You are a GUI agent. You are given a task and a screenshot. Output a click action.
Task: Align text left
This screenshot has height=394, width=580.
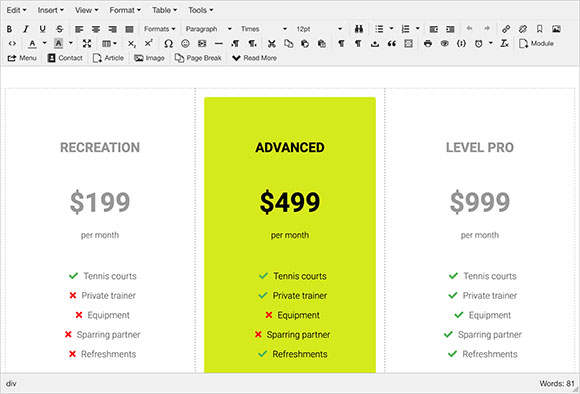(x=79, y=29)
